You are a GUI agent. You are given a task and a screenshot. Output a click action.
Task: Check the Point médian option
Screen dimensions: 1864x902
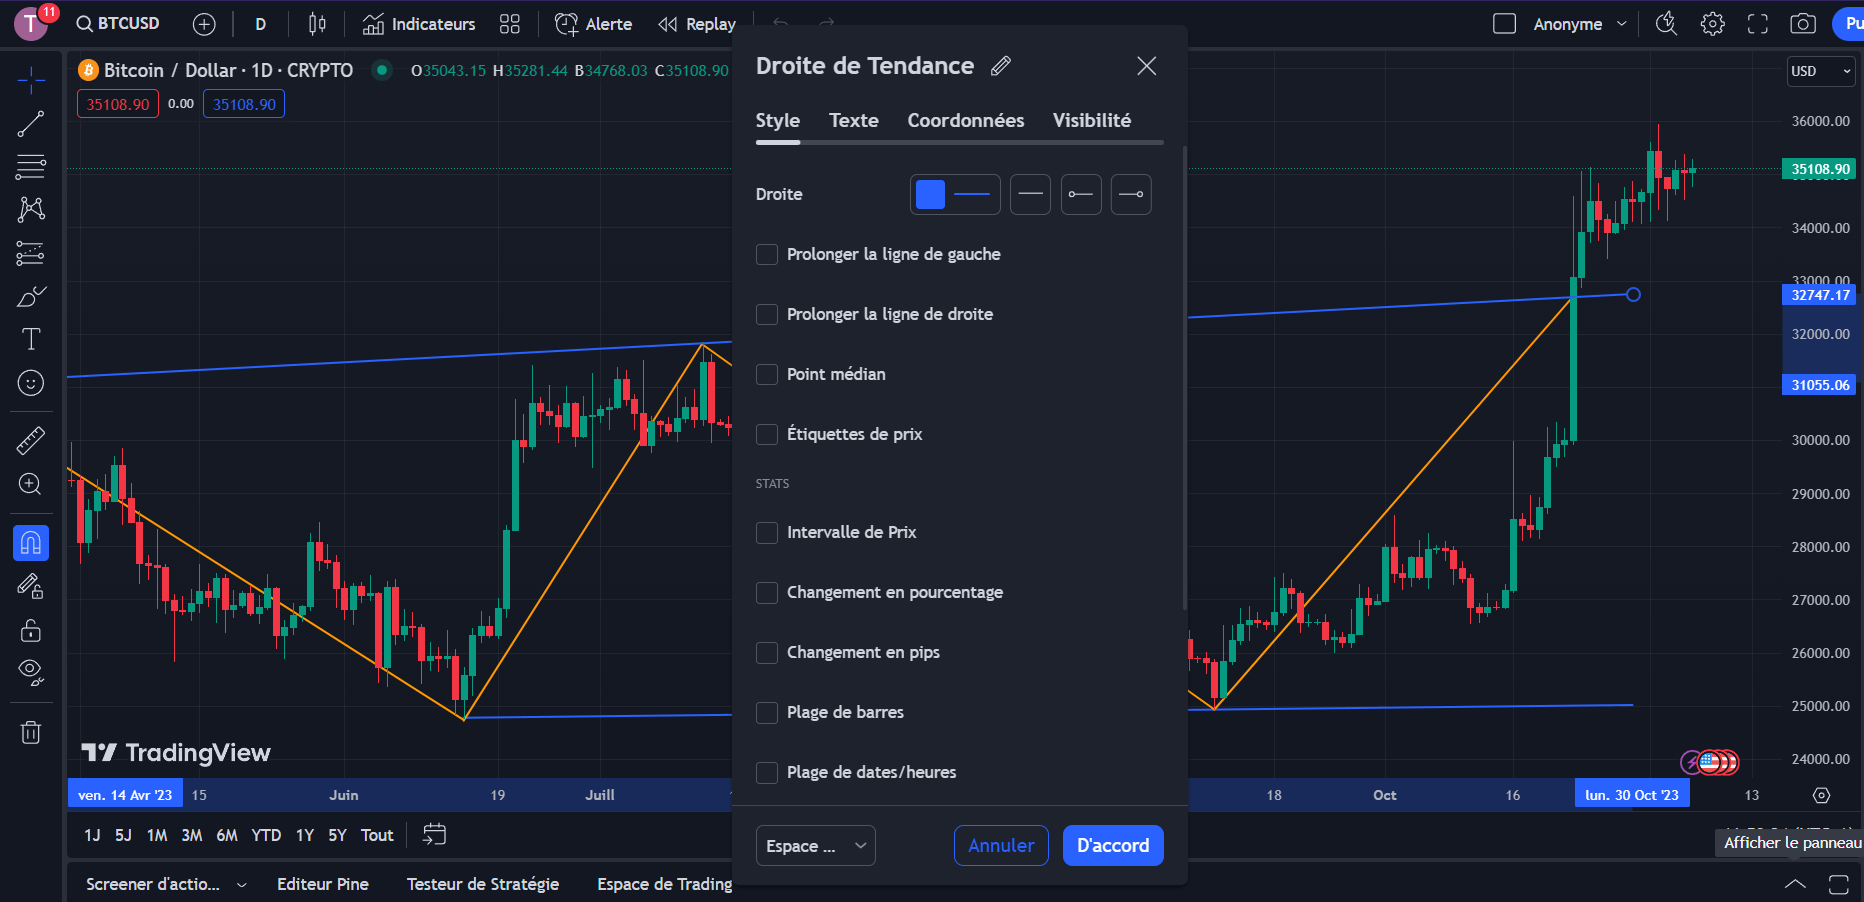coord(767,374)
